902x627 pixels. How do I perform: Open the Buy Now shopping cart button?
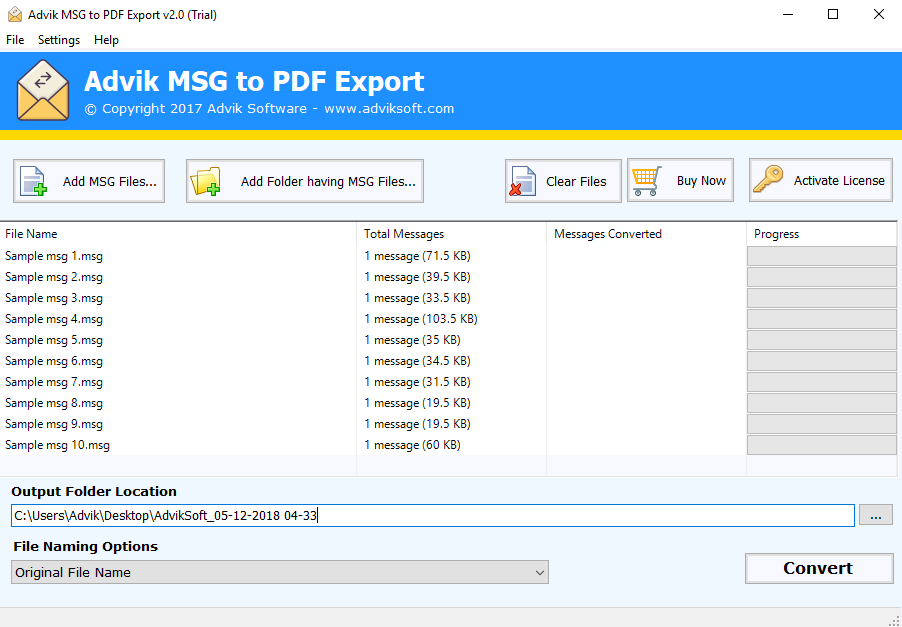(x=681, y=180)
